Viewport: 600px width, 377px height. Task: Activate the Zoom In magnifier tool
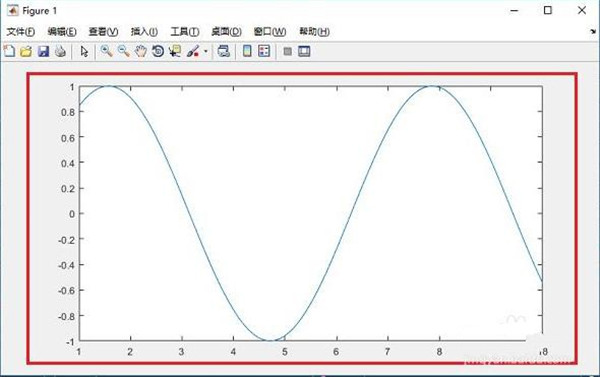[x=106, y=51]
